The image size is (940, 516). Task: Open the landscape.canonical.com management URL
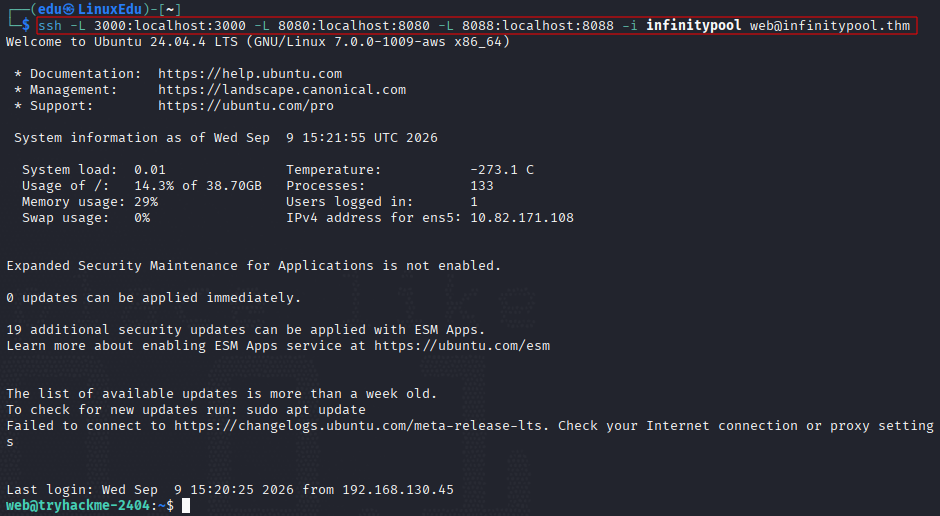pyautogui.click(x=282, y=90)
